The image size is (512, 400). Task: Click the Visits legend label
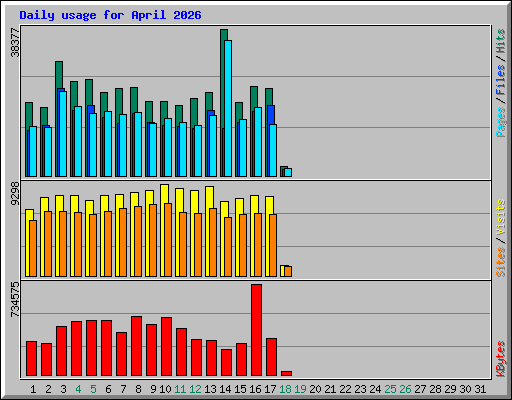501,218
